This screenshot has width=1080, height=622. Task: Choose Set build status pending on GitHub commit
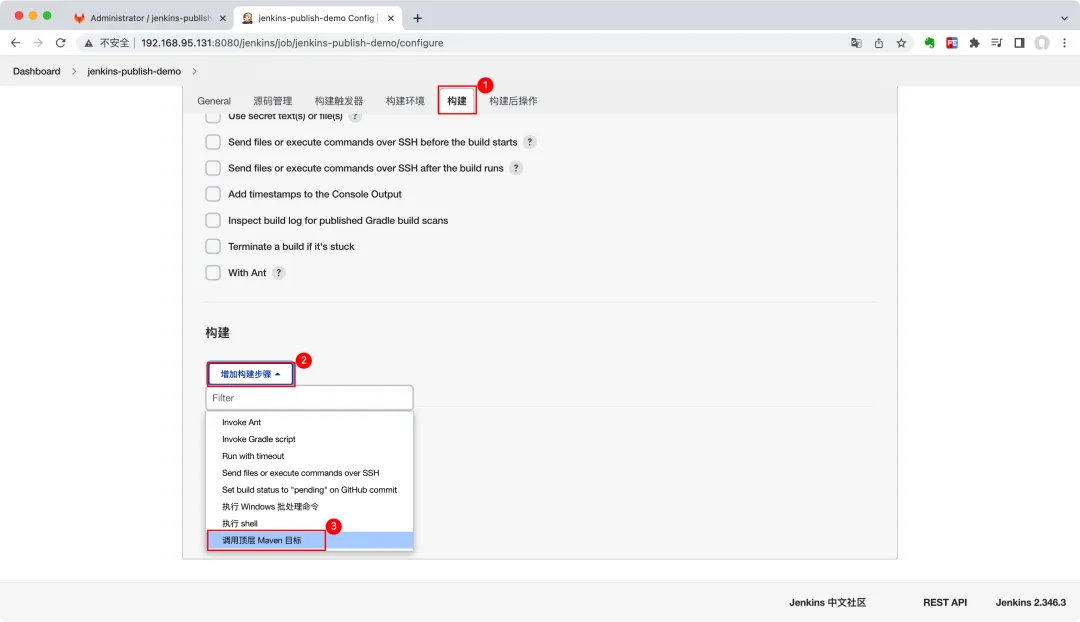[x=309, y=490]
